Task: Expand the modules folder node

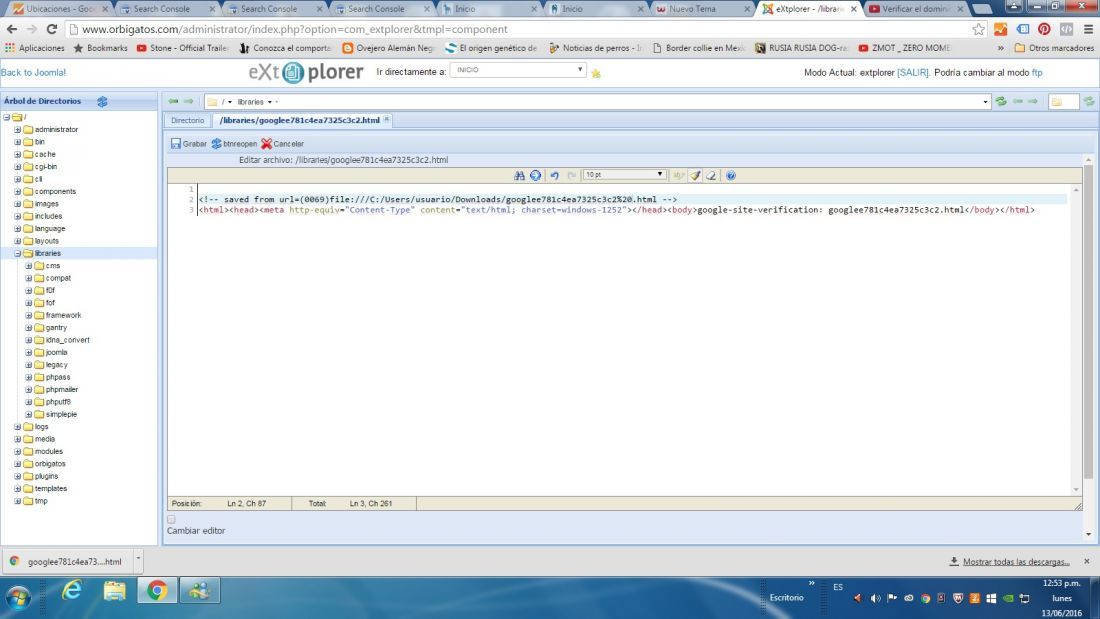Action: click(x=18, y=451)
